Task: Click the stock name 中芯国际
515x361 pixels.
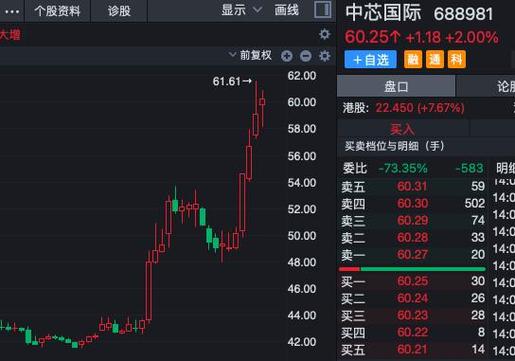Action: 383,13
